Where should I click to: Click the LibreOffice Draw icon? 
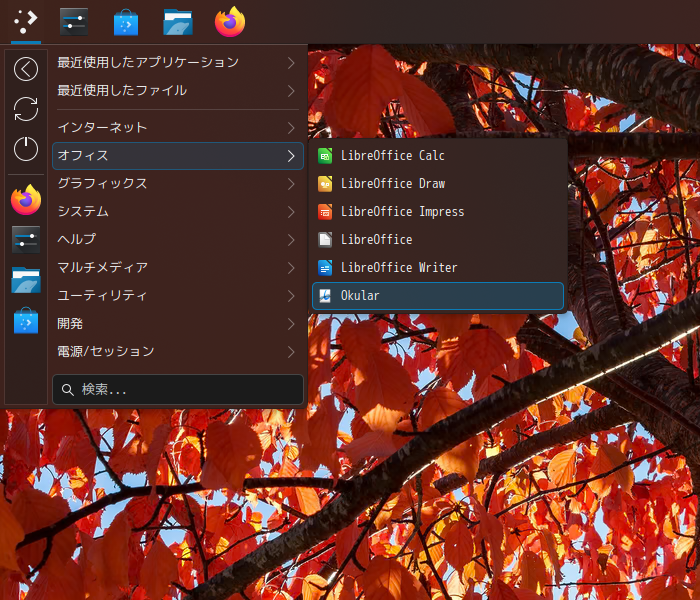[x=325, y=184]
